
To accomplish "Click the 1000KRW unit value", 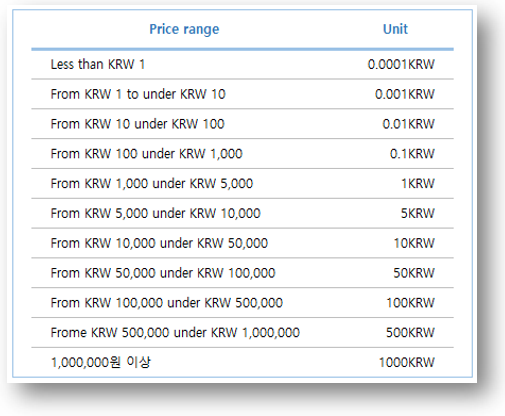I will (x=407, y=362).
